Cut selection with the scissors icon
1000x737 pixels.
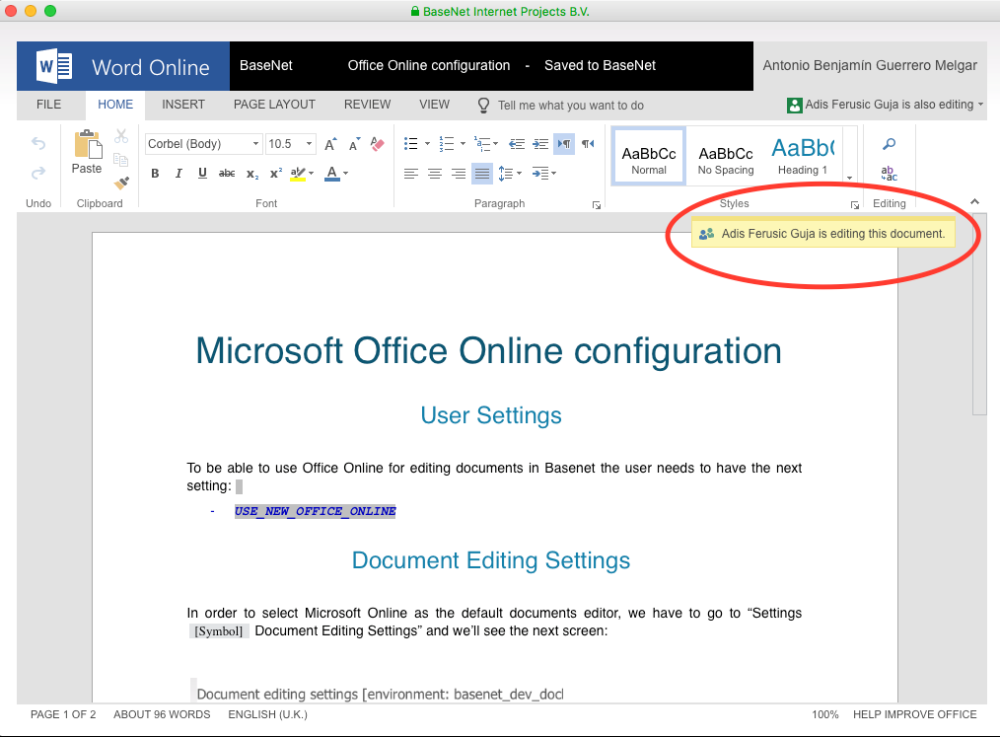click(121, 136)
